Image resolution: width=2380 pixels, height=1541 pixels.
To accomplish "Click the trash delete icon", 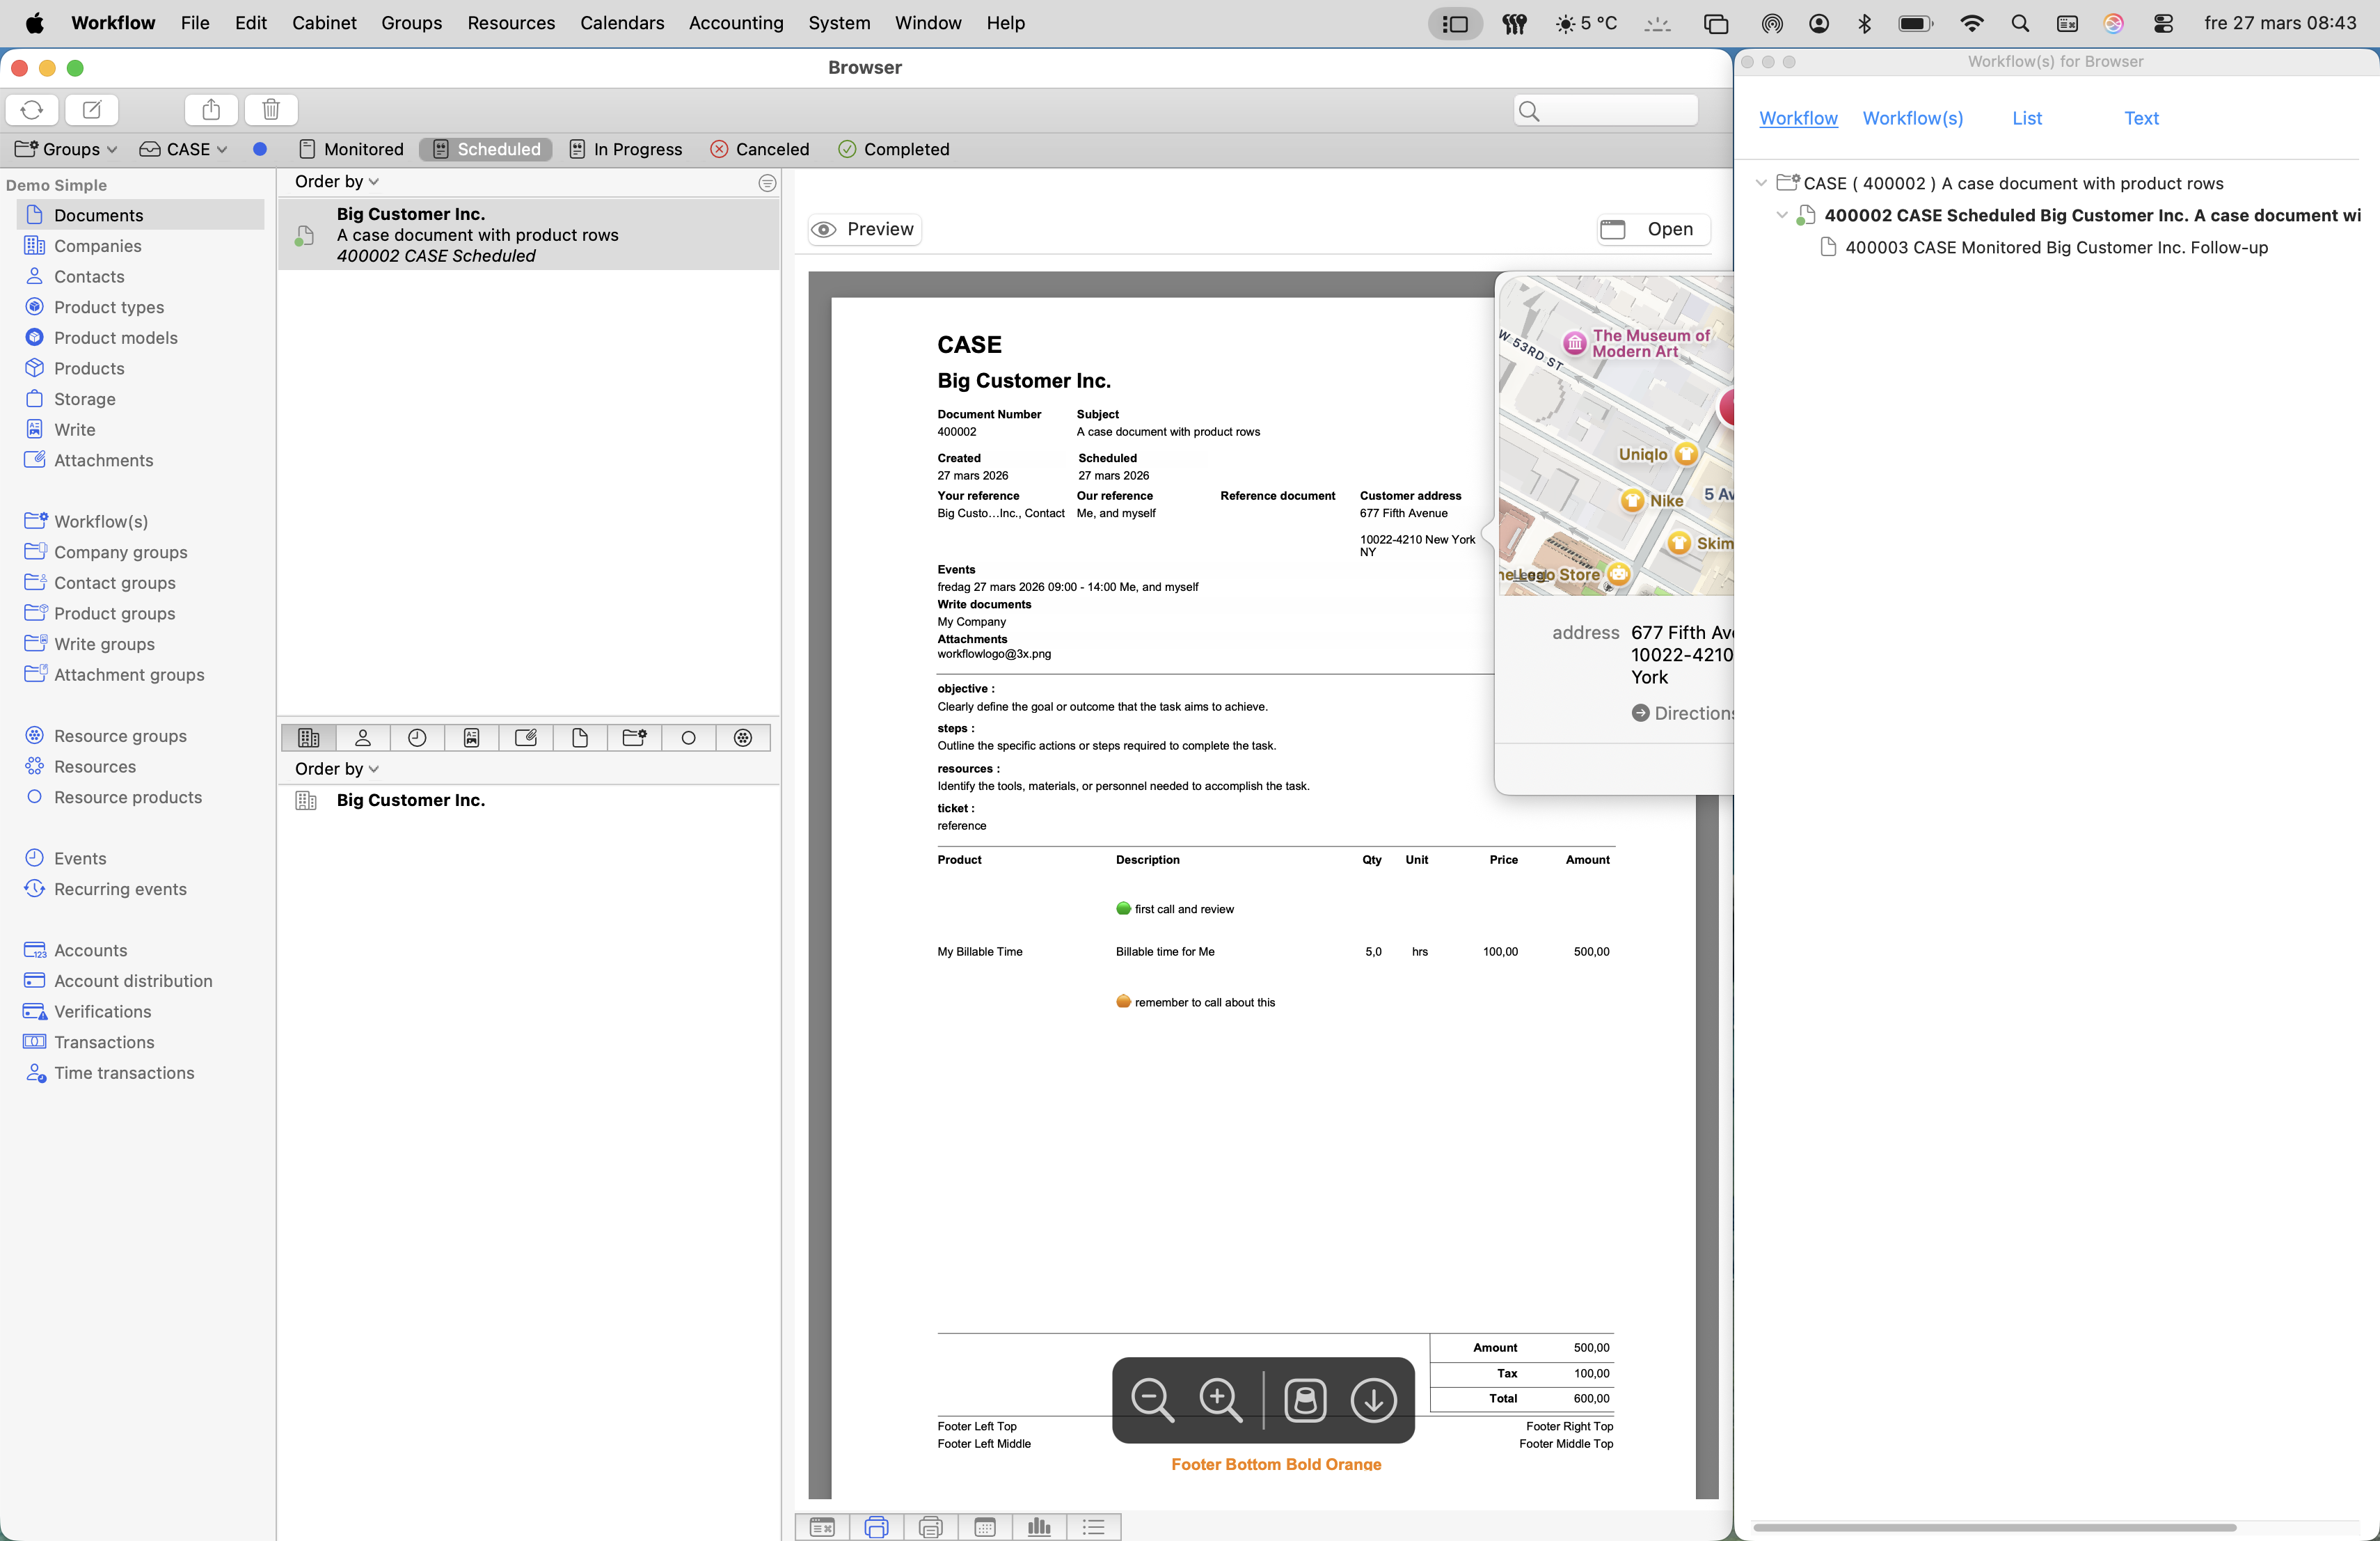I will (271, 109).
